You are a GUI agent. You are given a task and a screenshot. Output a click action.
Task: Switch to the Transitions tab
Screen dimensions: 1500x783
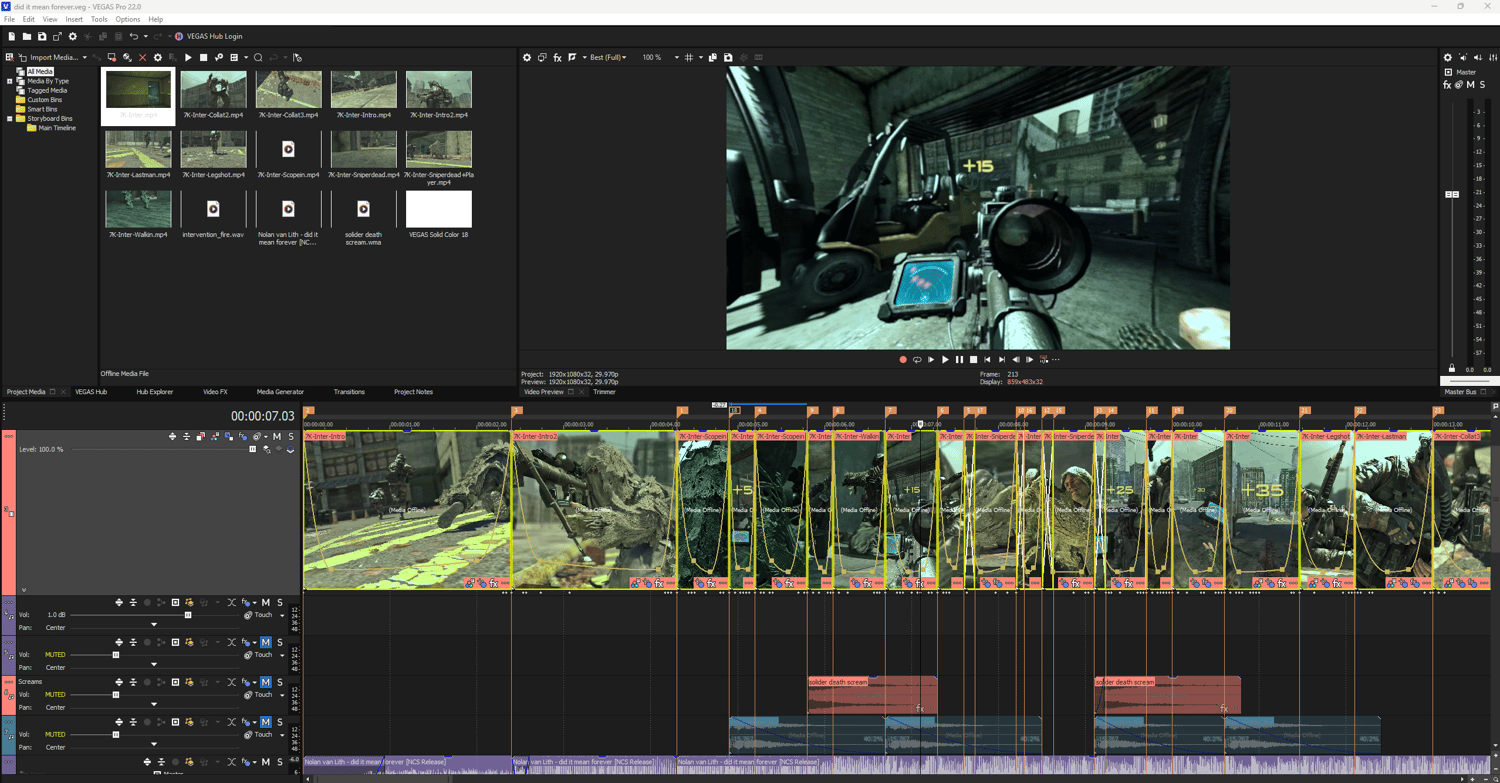349,392
